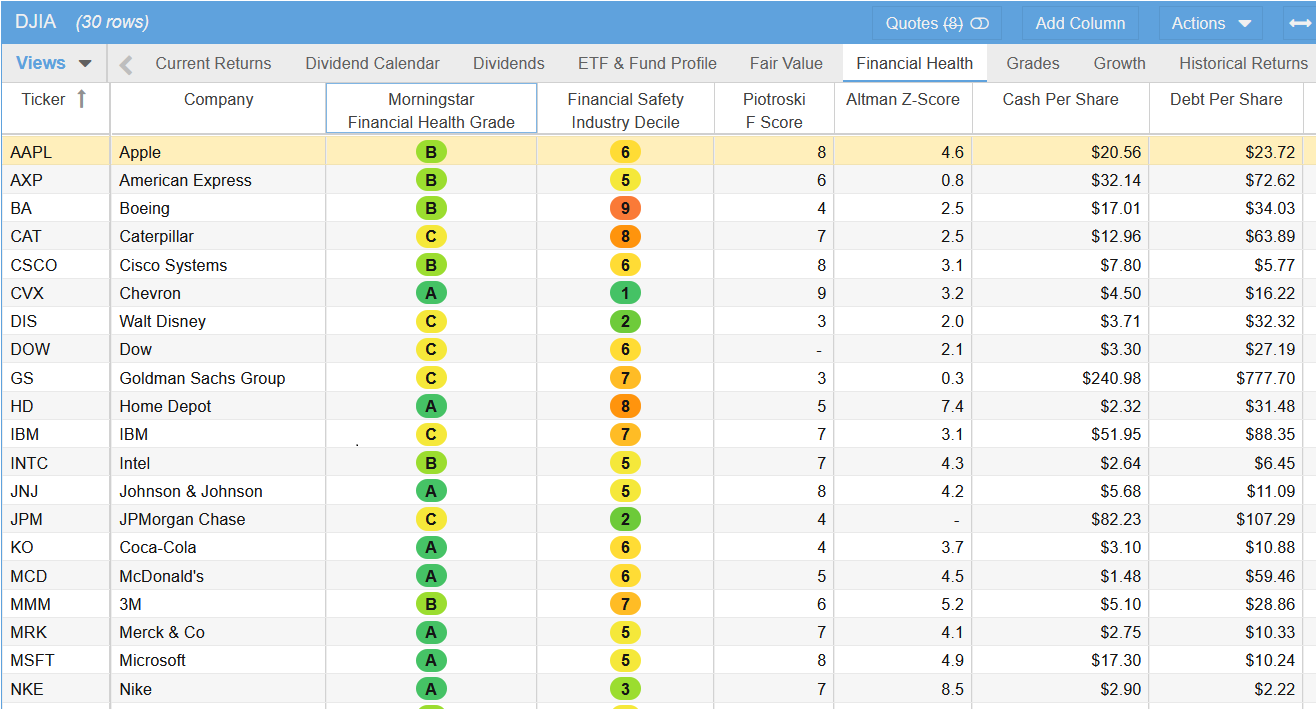Open the Actions dropdown menu

pos(1212,23)
